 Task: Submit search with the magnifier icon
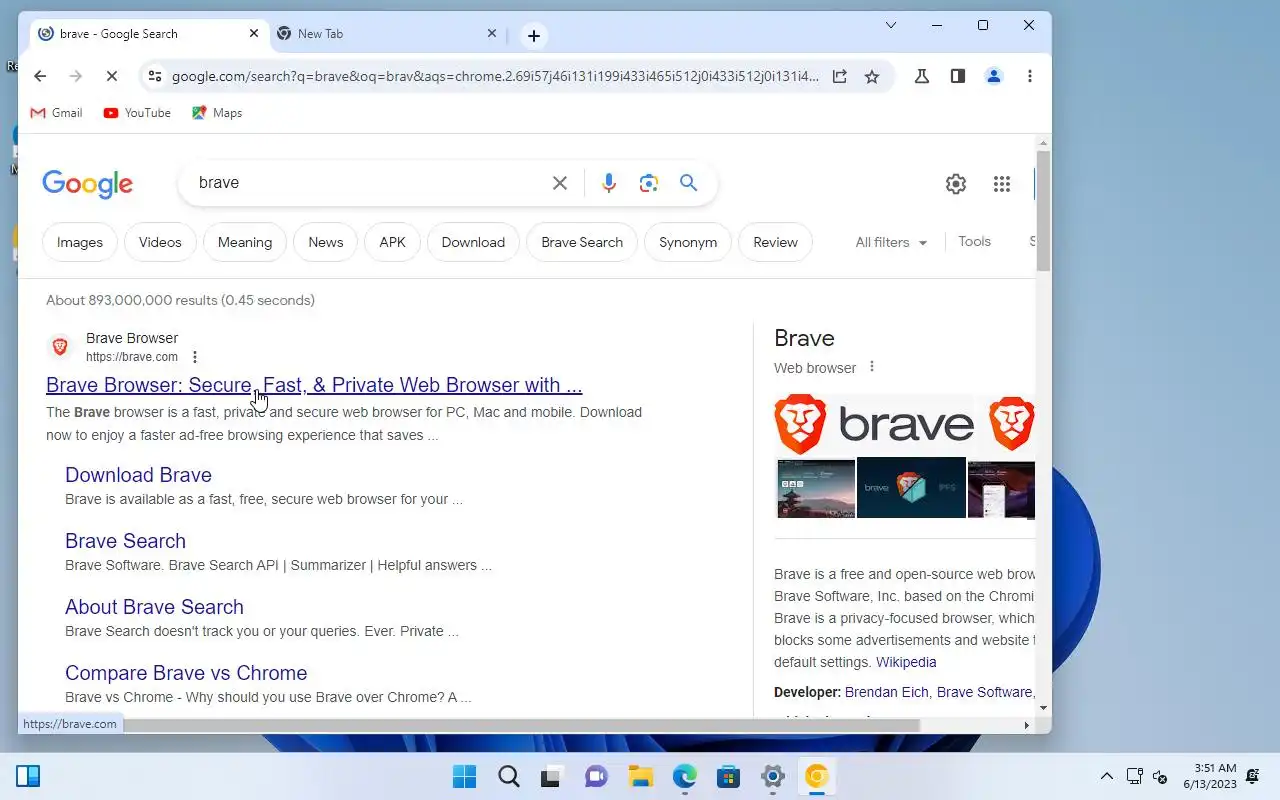click(x=688, y=183)
